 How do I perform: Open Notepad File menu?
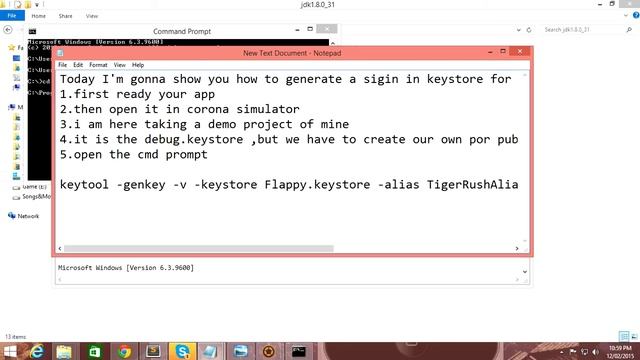tap(62, 65)
